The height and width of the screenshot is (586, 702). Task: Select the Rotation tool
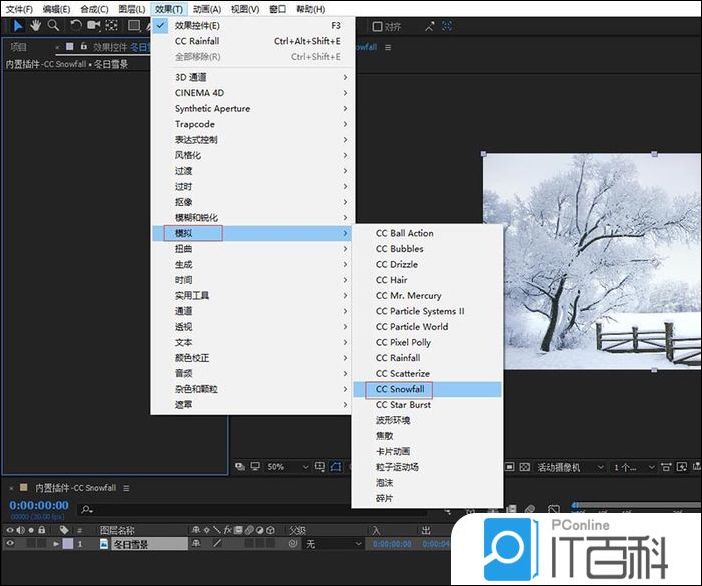click(76, 26)
